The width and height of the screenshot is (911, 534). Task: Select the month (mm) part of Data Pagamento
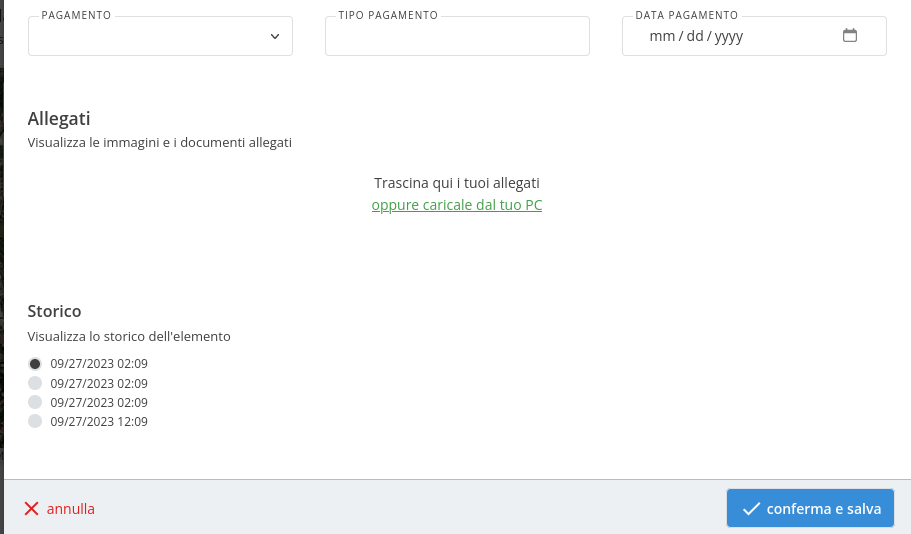(661, 36)
